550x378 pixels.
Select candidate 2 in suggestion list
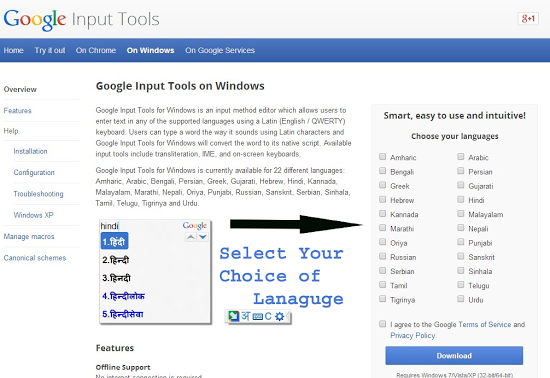[x=116, y=260]
